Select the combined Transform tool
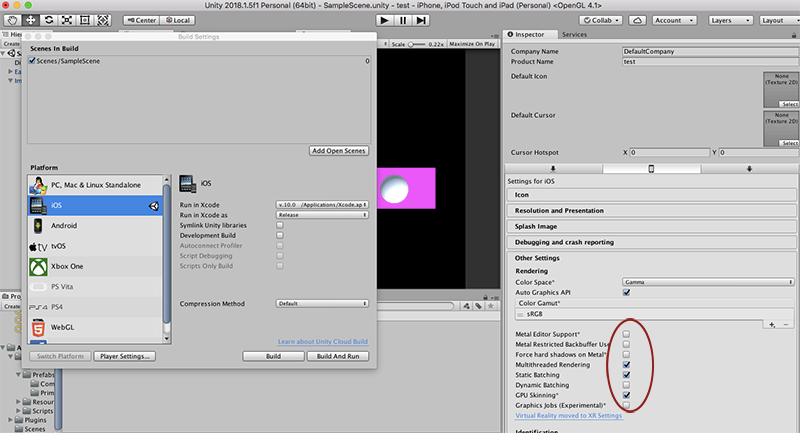 (103, 20)
